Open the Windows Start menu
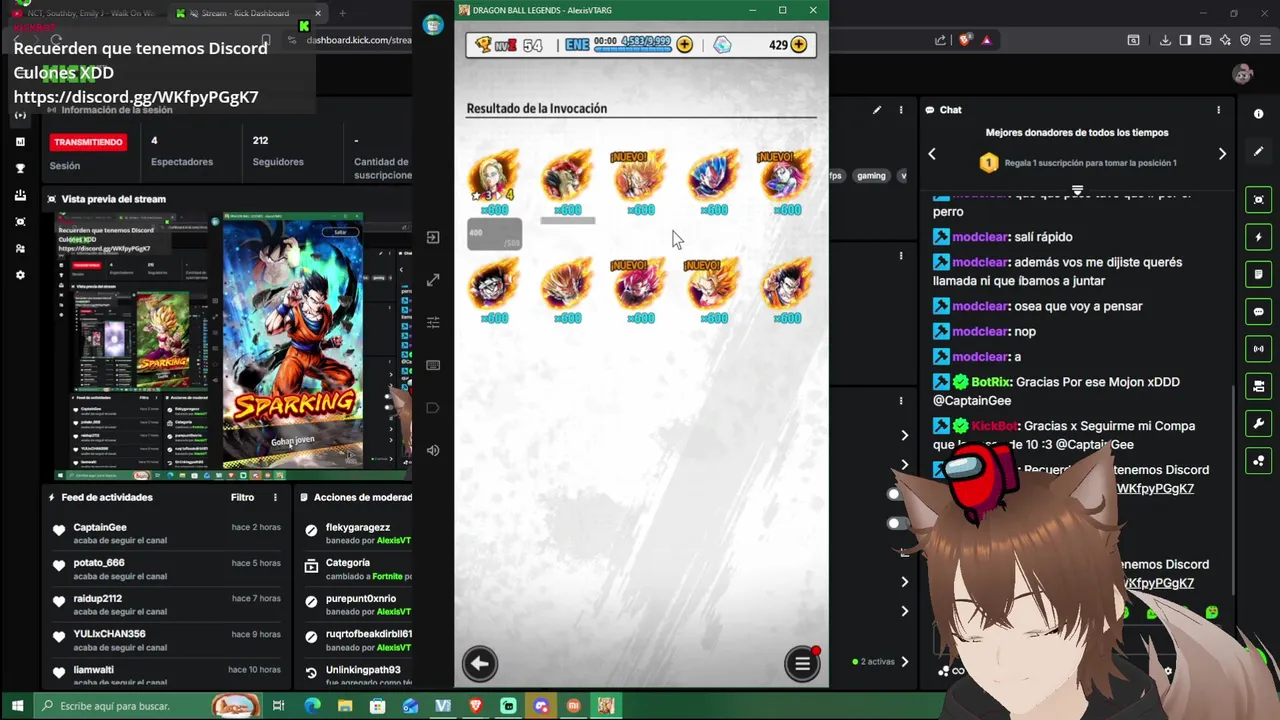The image size is (1280, 720). (16, 706)
